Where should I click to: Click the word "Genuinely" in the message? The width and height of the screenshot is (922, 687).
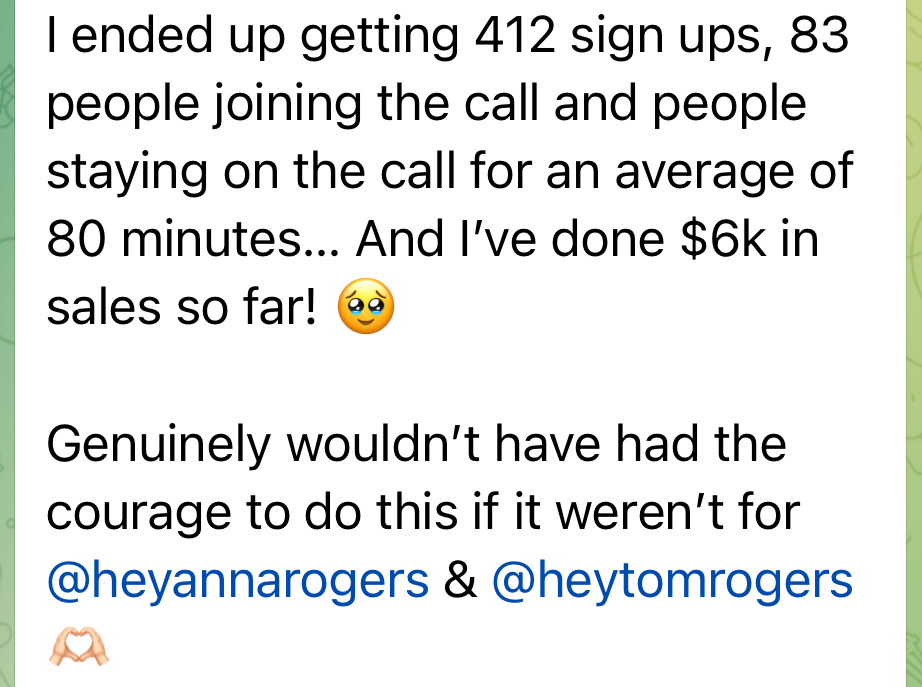(160, 445)
